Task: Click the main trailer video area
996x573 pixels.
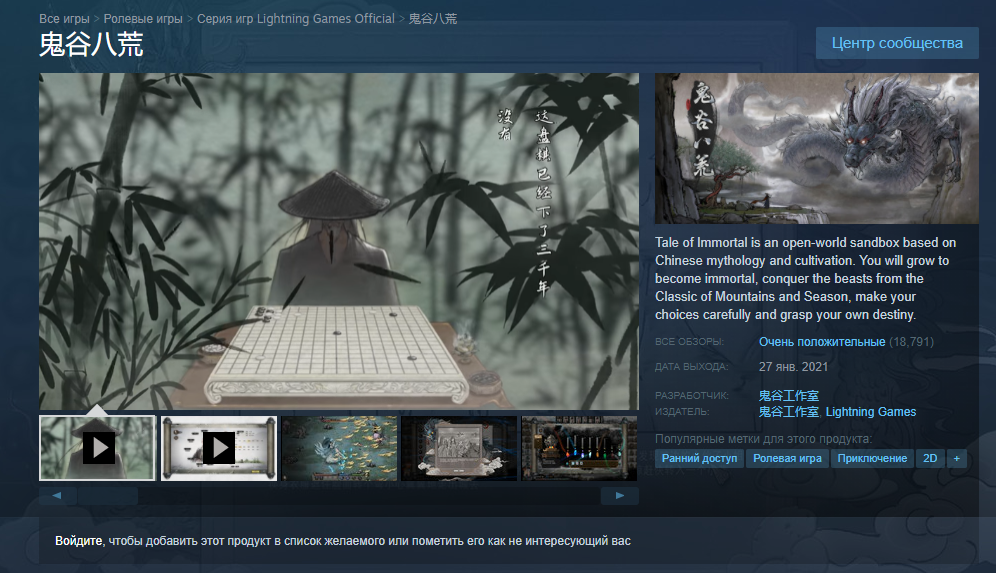Action: point(339,241)
